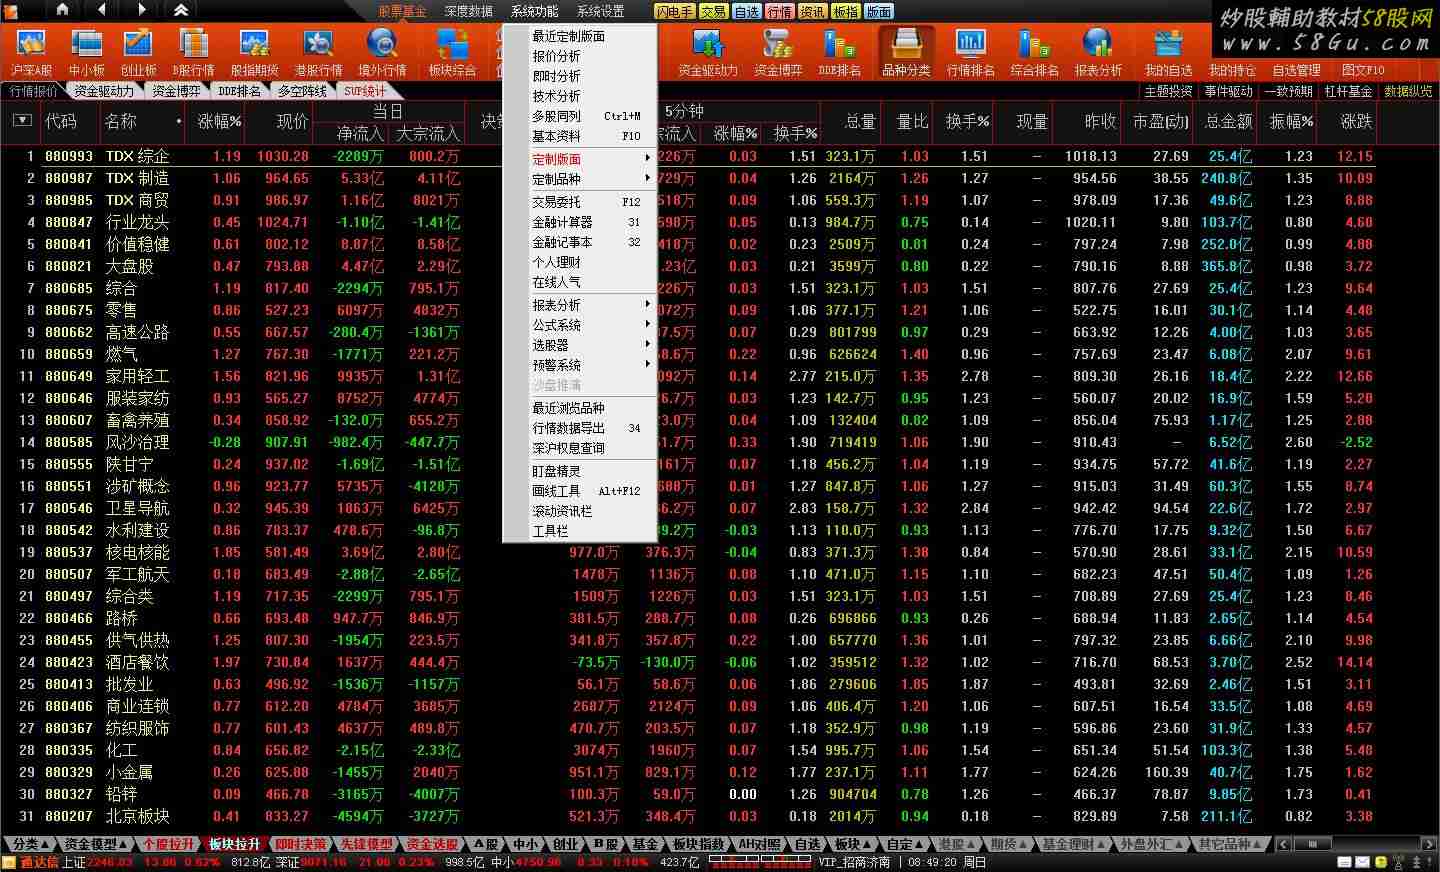Click the 主题投资 link
This screenshot has height=872, width=1440.
(1168, 91)
